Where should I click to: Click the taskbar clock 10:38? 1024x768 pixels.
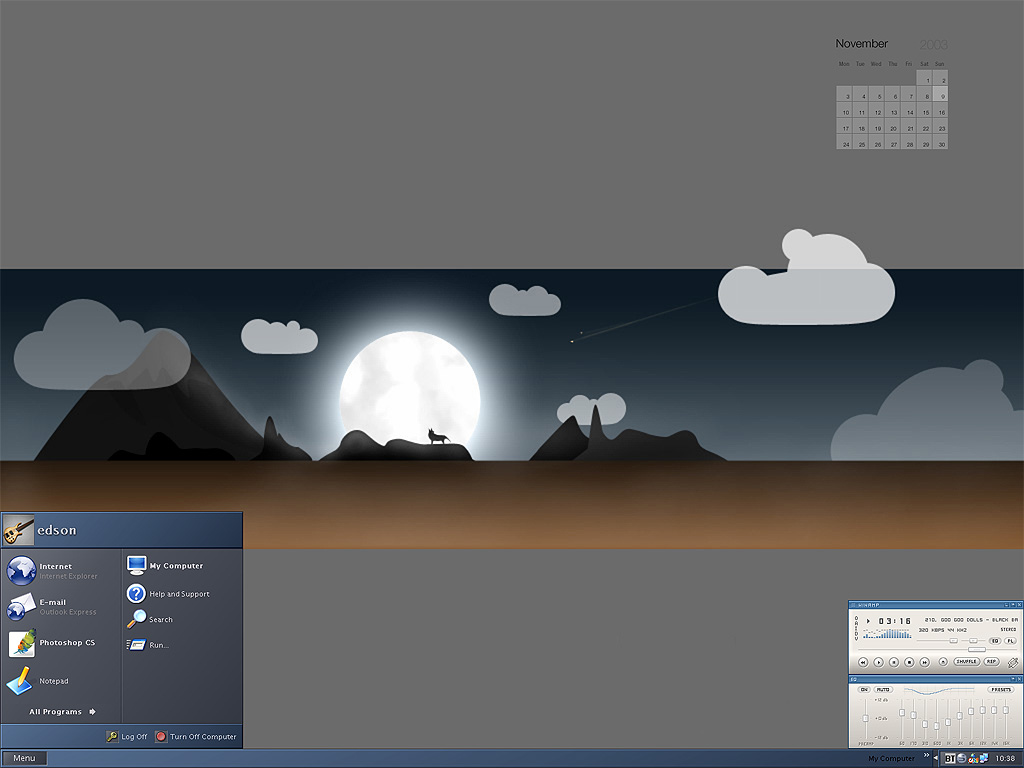click(1006, 758)
